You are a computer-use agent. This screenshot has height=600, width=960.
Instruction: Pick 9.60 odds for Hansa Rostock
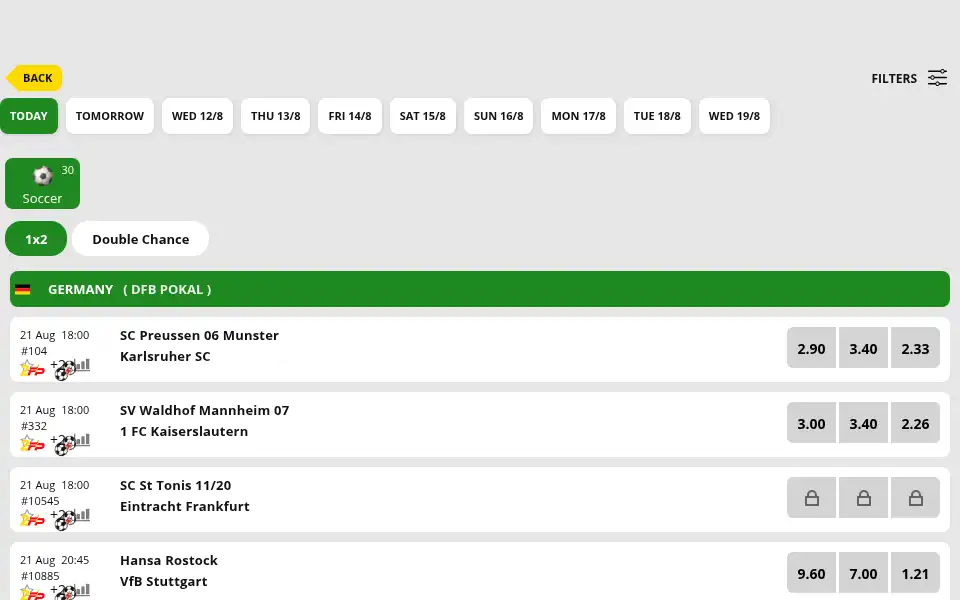(x=811, y=573)
